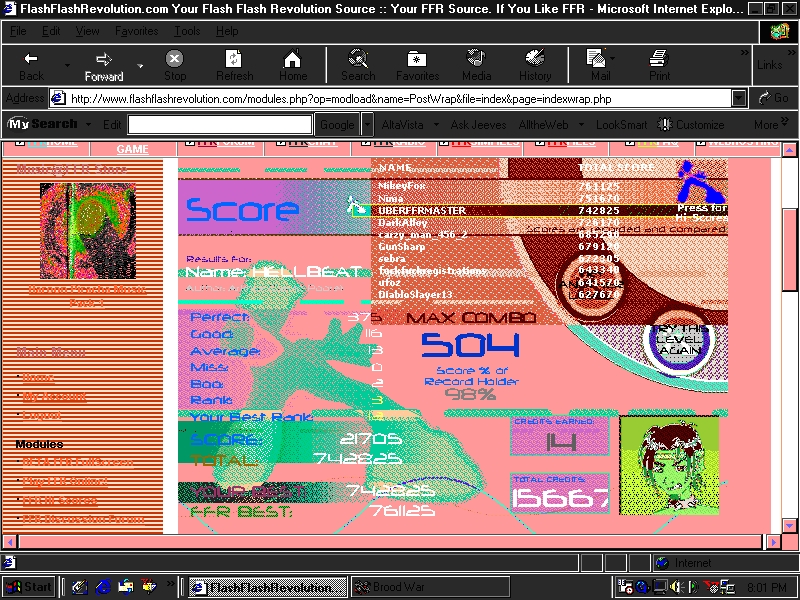Click the Ask Jeeves search button
The height and width of the screenshot is (600, 800).
(x=478, y=124)
